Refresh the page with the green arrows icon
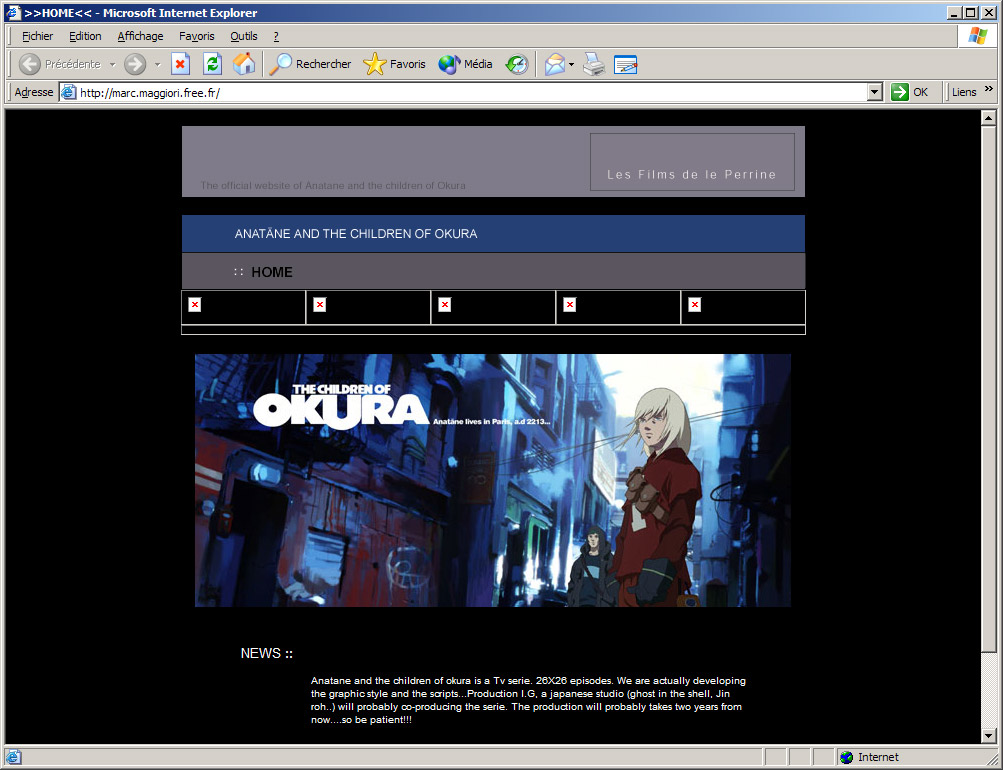This screenshot has width=1003, height=770. (x=212, y=64)
